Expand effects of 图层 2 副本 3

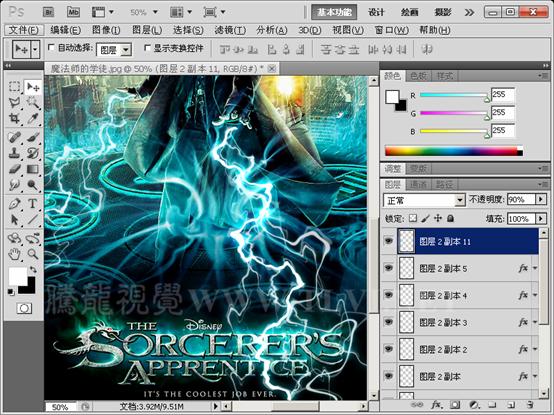pyautogui.click(x=535, y=322)
